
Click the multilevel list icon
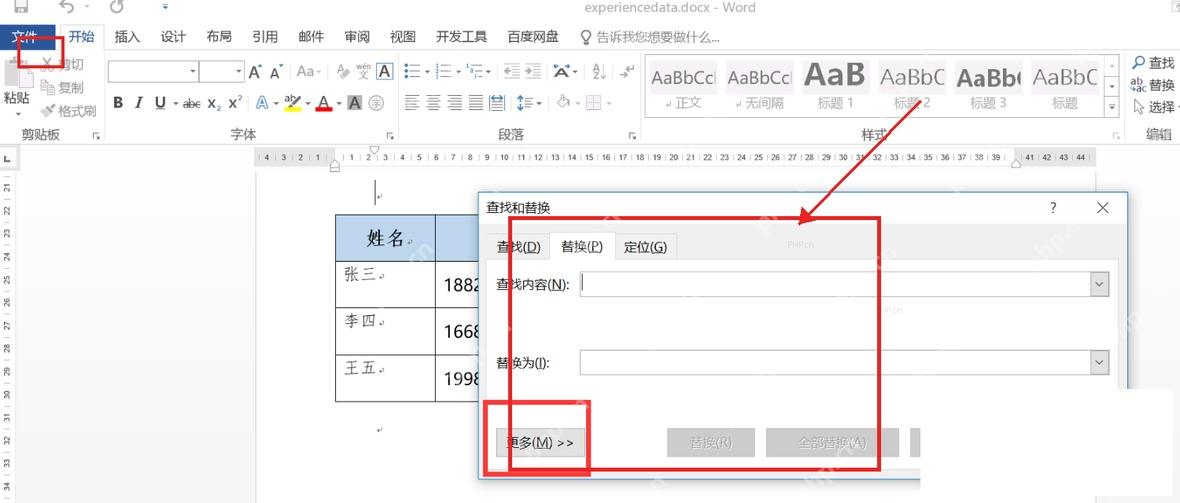click(476, 72)
